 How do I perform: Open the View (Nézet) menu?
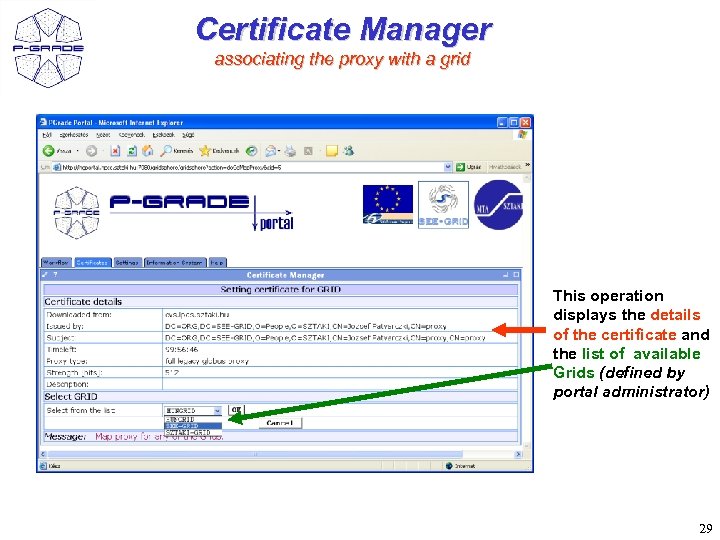coord(103,135)
